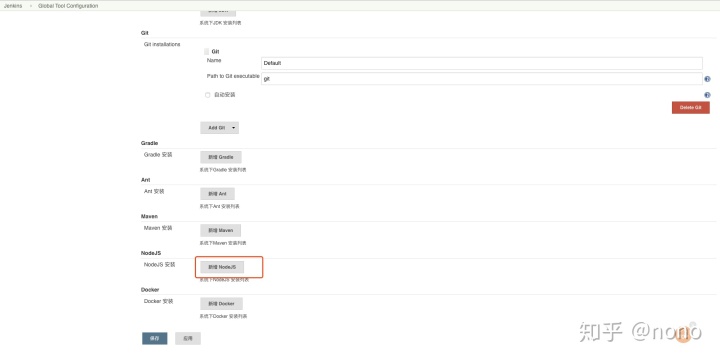This screenshot has width=720, height=361.
Task: Select the Path to Git executable label
Action: 233,76
